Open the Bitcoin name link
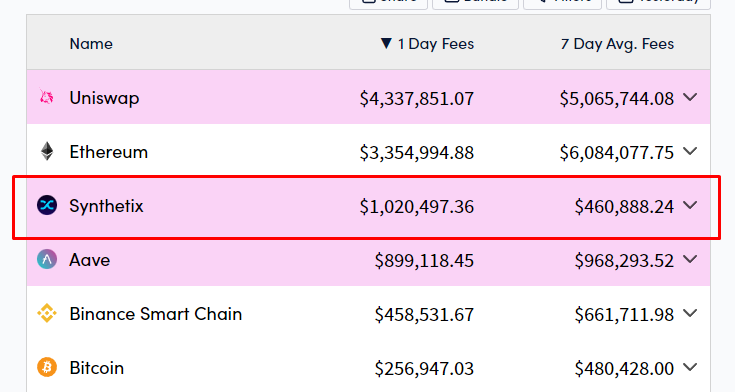 pyautogui.click(x=97, y=368)
